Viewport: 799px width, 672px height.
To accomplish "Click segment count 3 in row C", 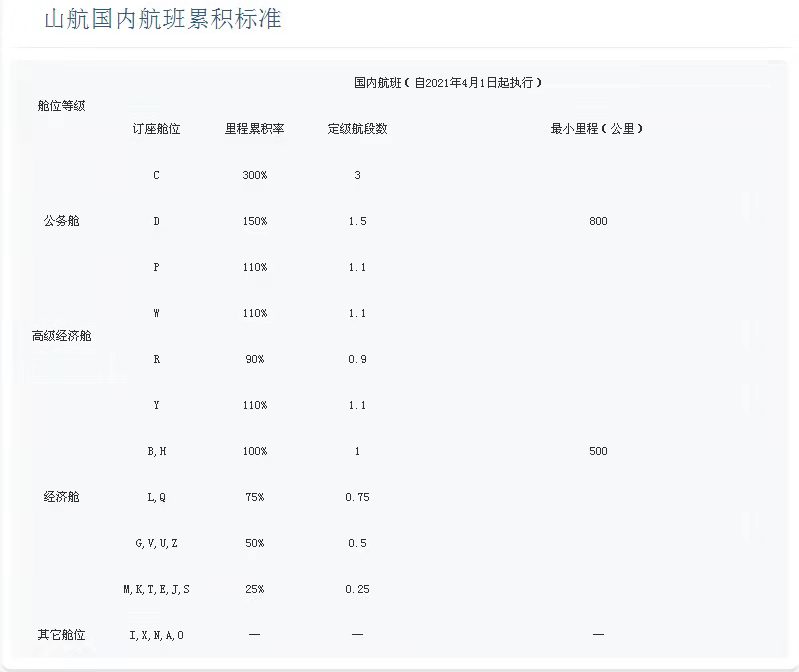I will [x=357, y=175].
